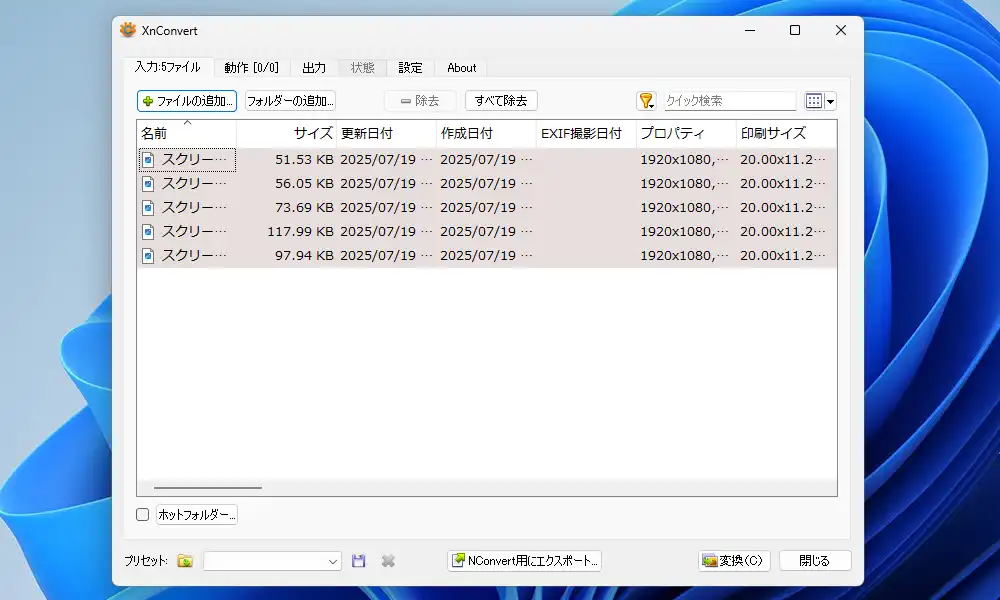Expand the view mode dropdown arrow

[x=830, y=101]
